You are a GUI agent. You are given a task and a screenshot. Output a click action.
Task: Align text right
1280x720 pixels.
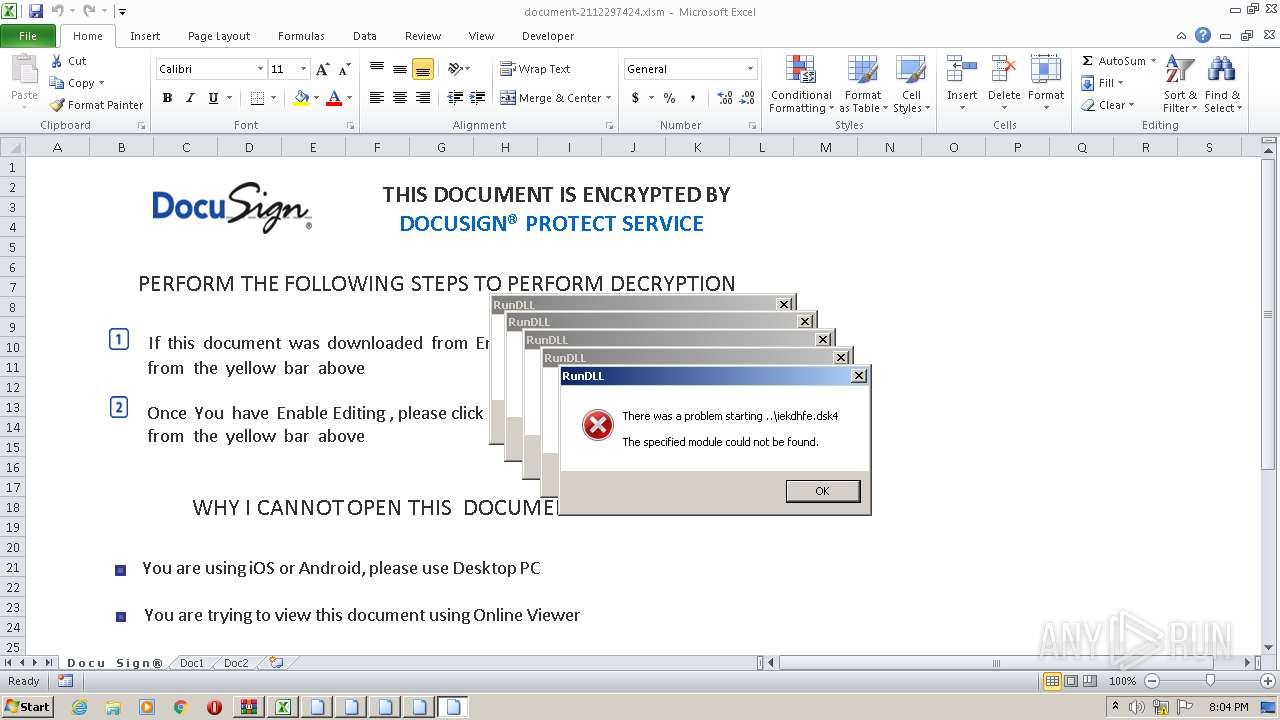coord(423,98)
